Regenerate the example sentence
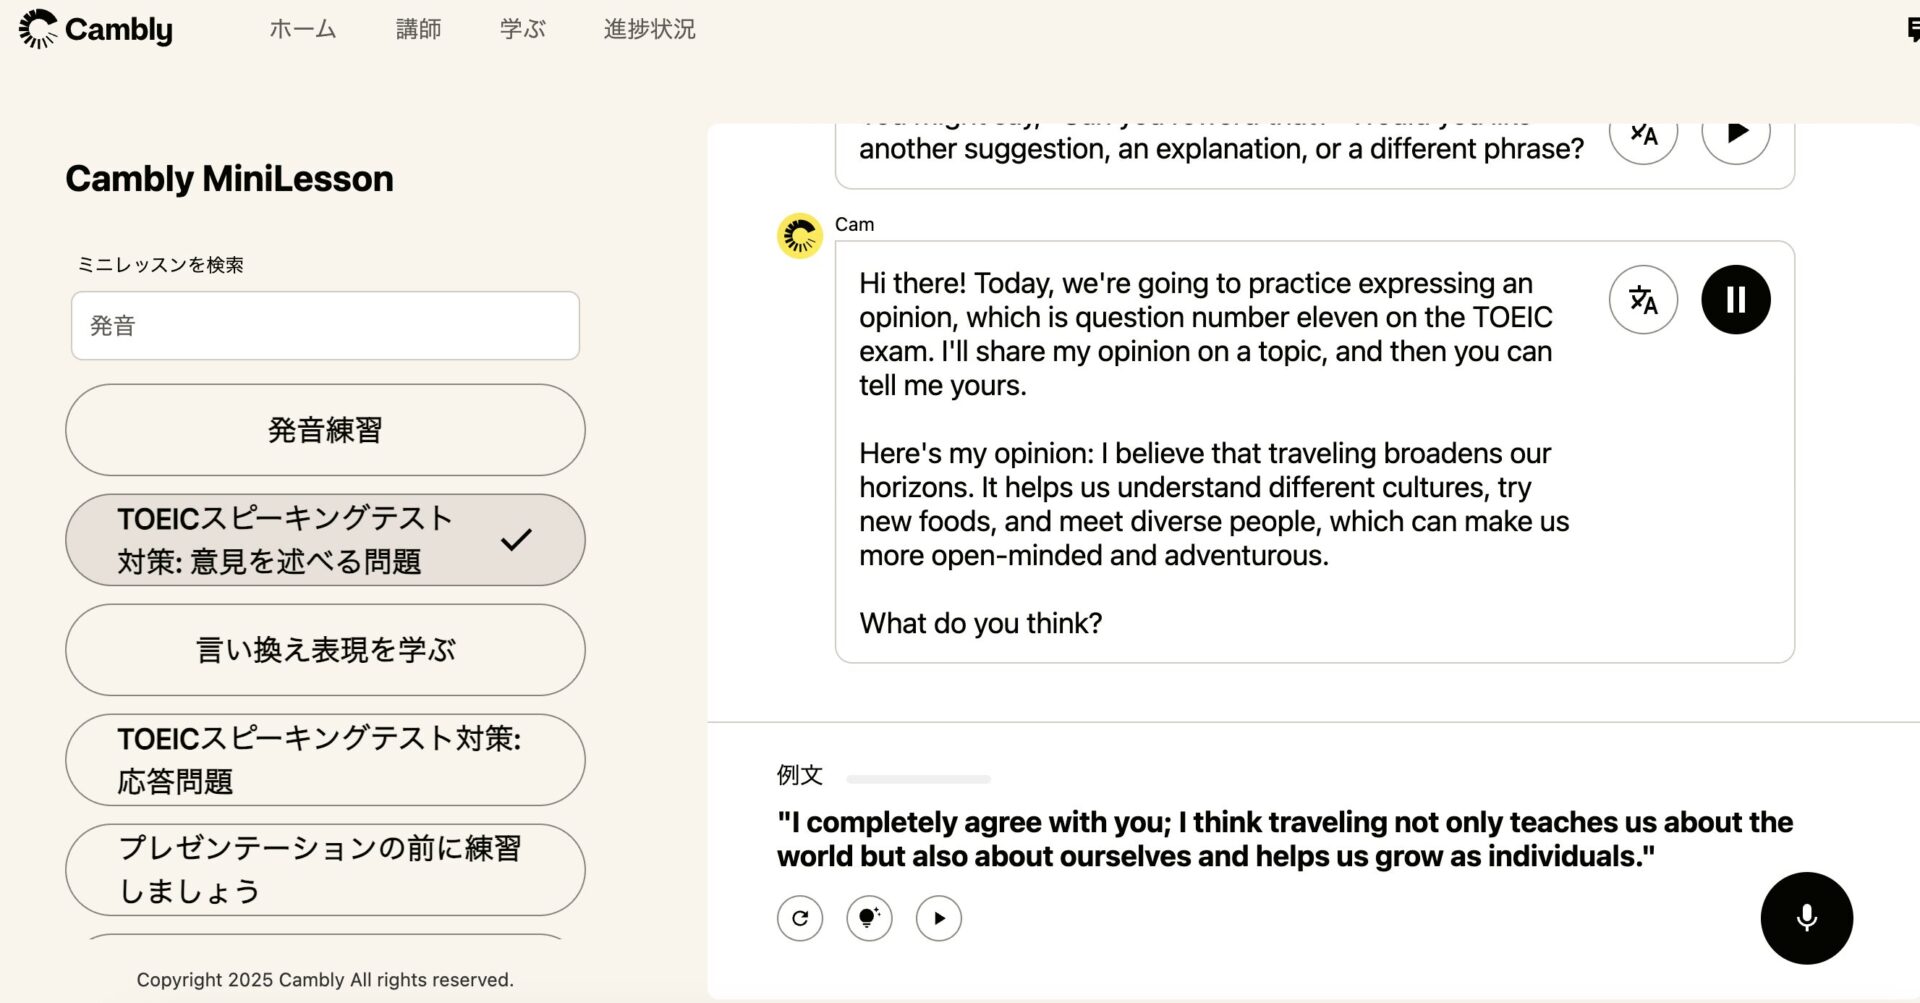 [x=799, y=917]
